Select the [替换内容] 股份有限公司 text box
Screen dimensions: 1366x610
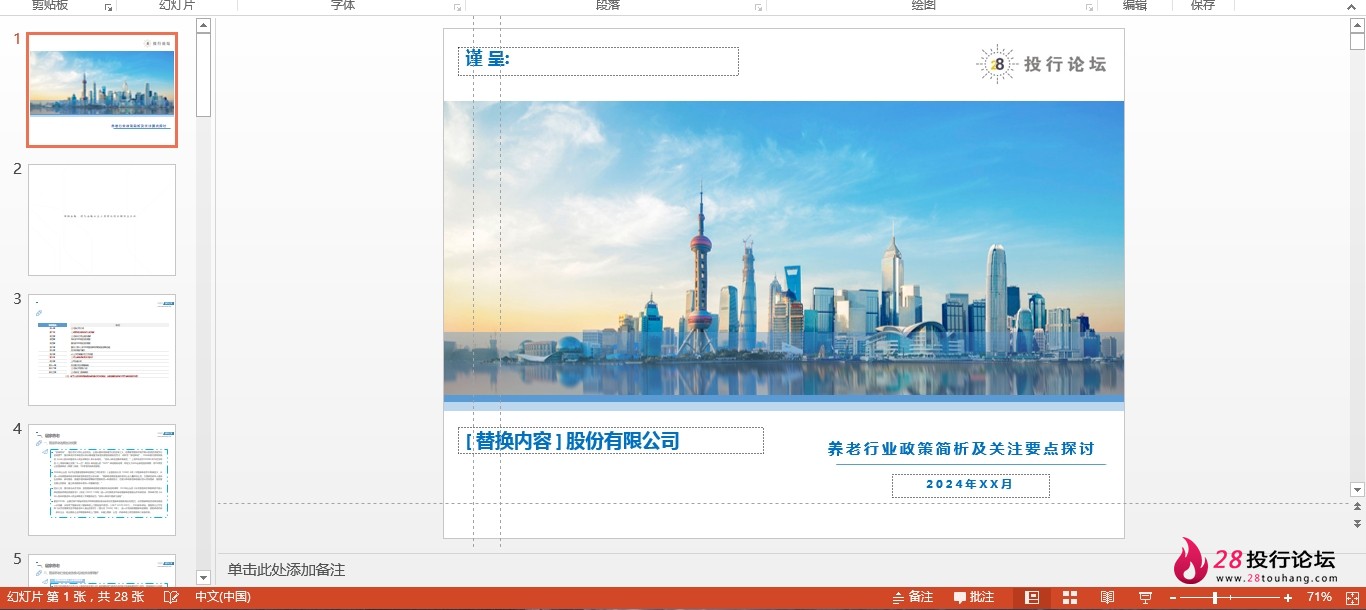tap(610, 440)
